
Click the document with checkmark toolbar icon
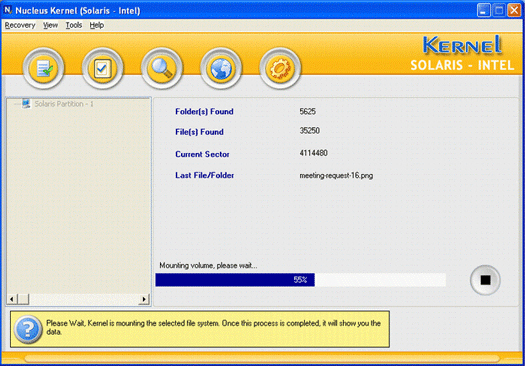tap(44, 69)
